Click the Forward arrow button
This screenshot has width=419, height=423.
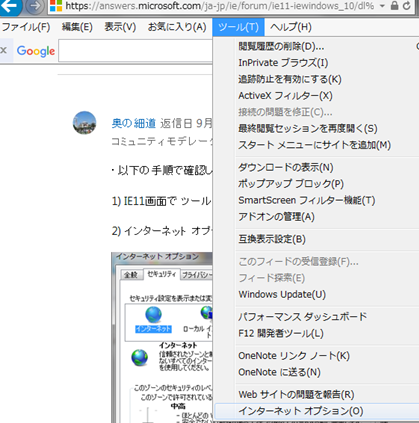(35, 6)
